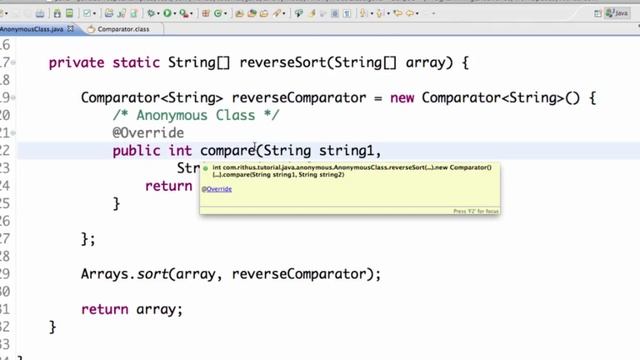This screenshot has height=360, width=640.
Task: Click the Last Edit Location icon
Action: pos(397,13)
